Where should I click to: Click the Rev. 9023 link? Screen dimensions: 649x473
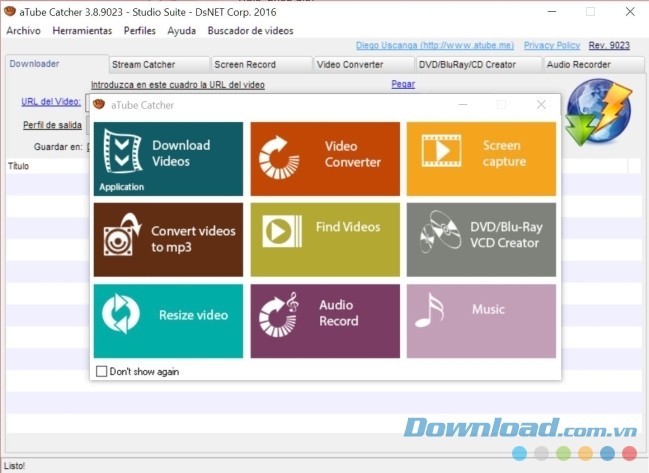point(610,45)
